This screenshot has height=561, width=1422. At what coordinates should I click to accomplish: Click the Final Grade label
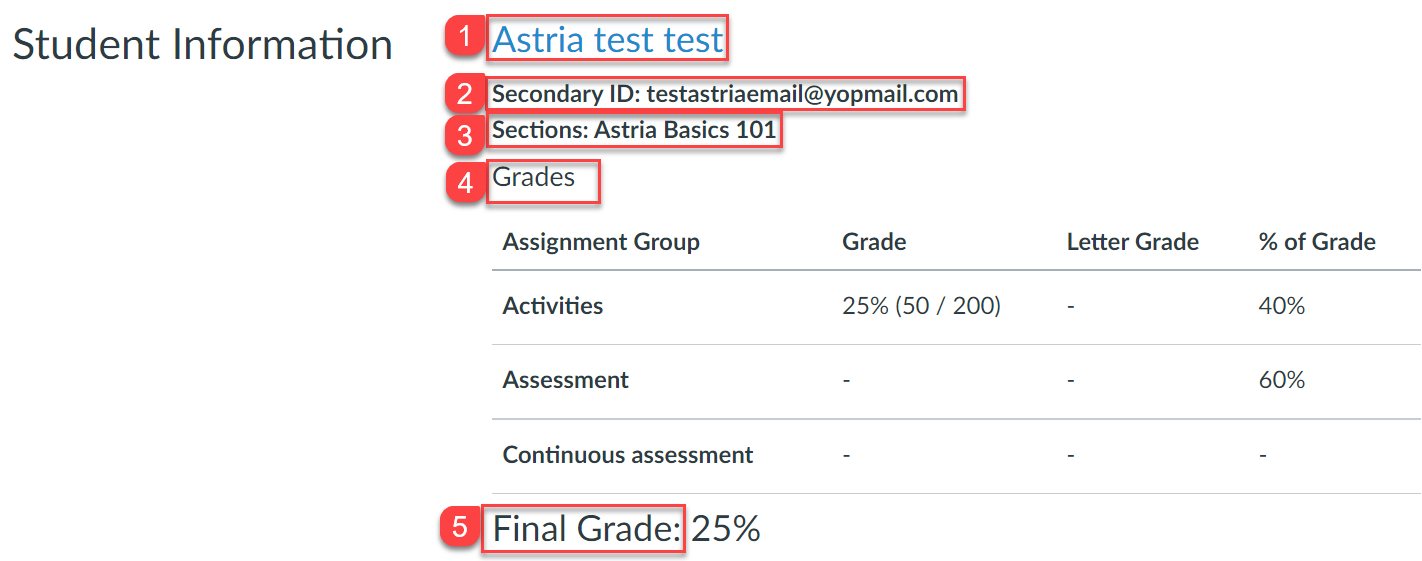coord(587,528)
